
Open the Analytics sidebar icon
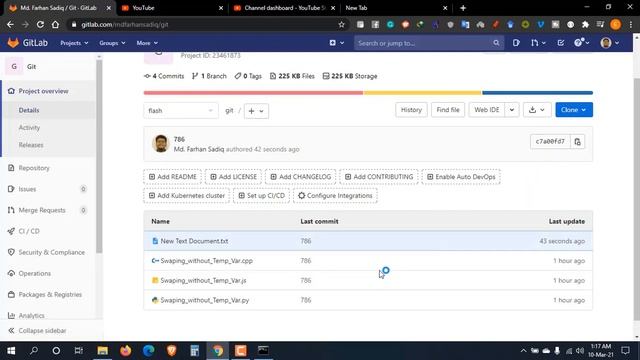coord(11,316)
